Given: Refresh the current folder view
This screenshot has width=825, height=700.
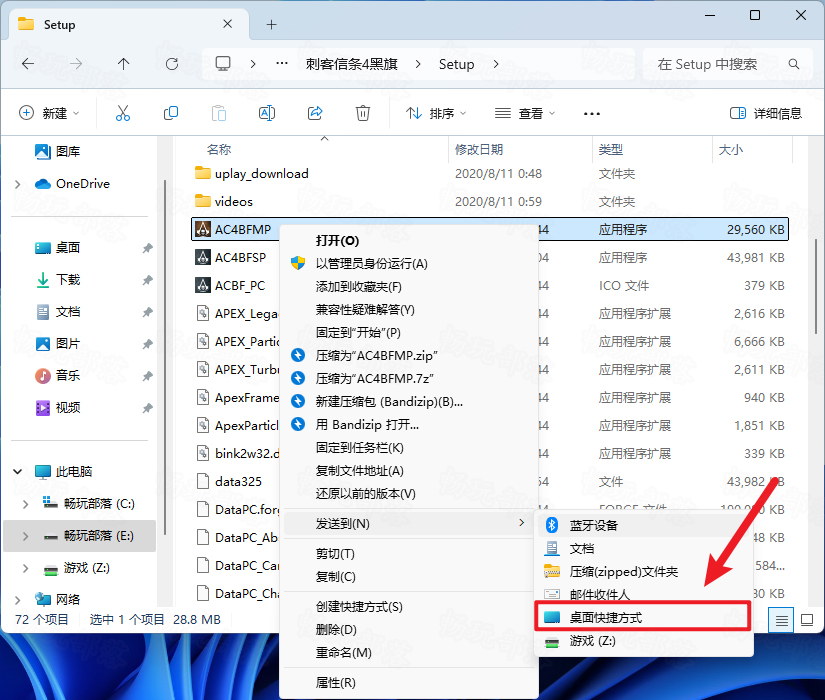Looking at the screenshot, I should pos(172,64).
